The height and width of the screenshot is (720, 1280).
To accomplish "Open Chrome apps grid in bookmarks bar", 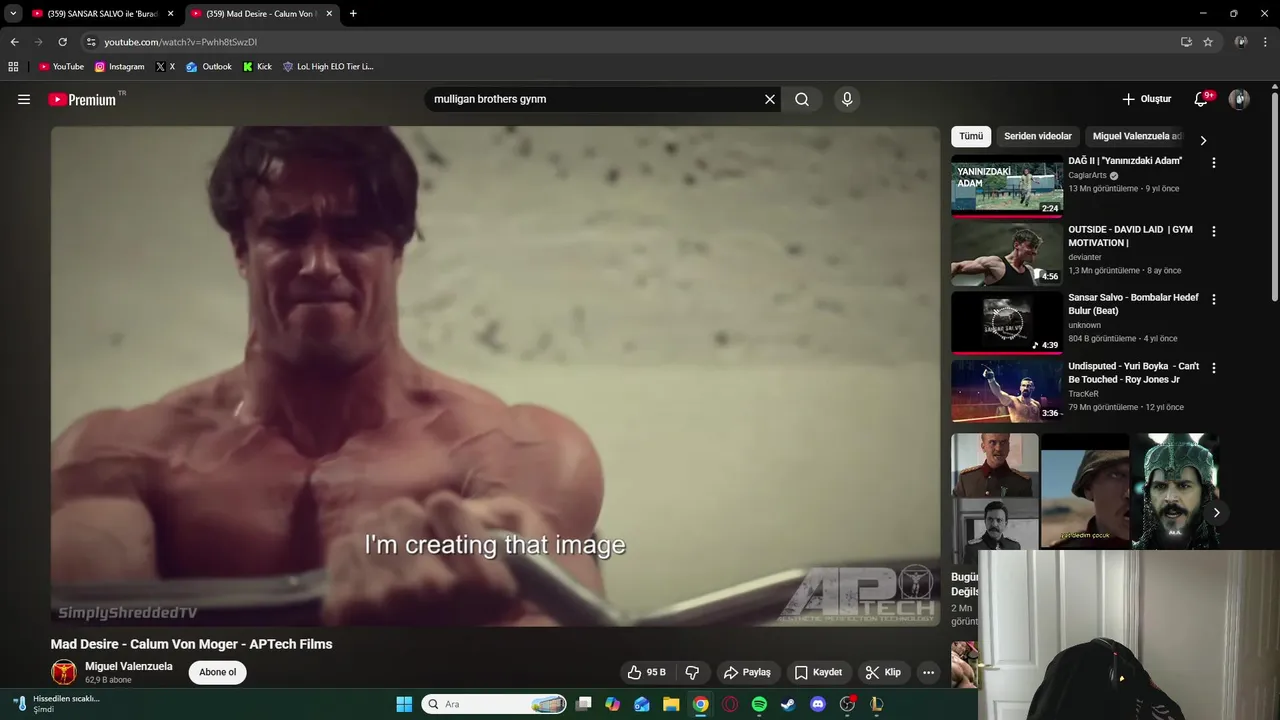I will (x=13, y=67).
